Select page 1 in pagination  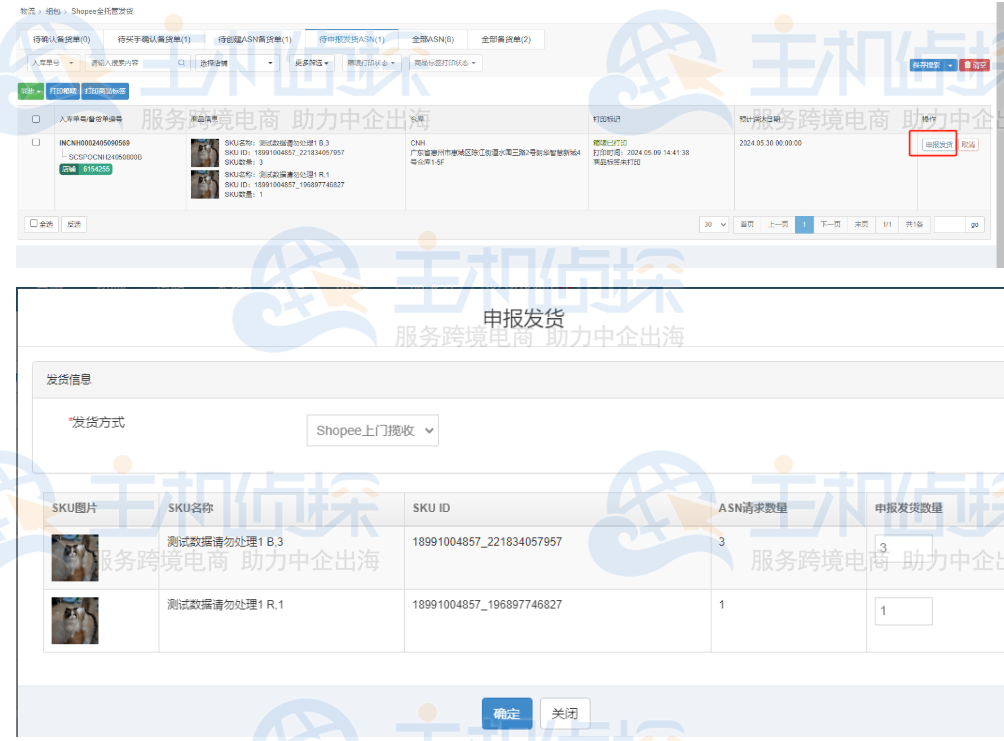coord(804,224)
